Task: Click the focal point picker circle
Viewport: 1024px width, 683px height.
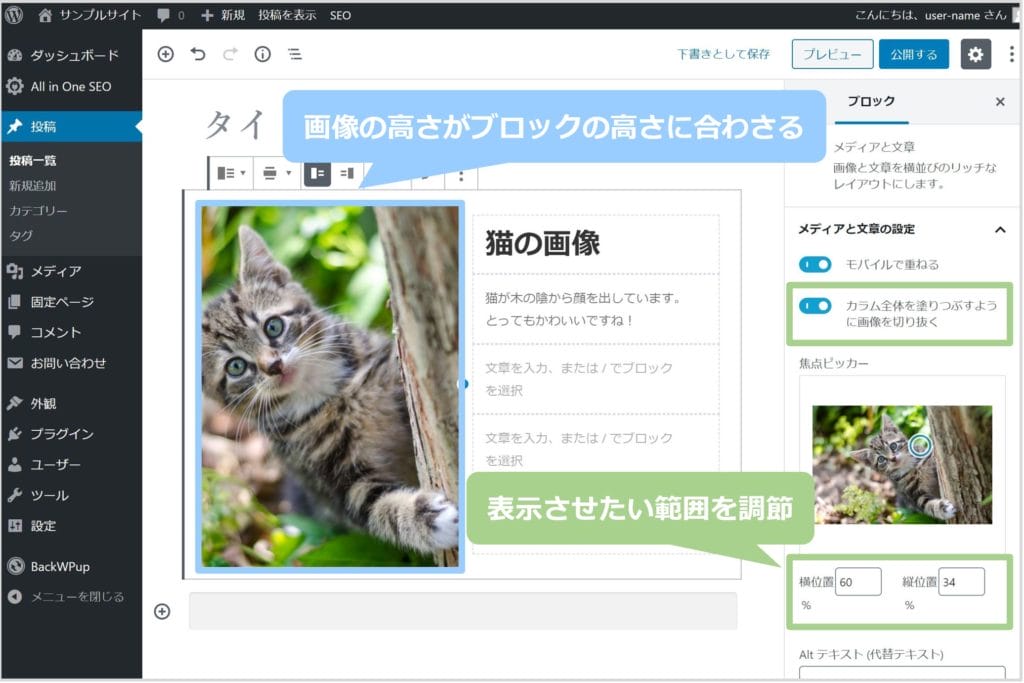Action: [x=920, y=445]
